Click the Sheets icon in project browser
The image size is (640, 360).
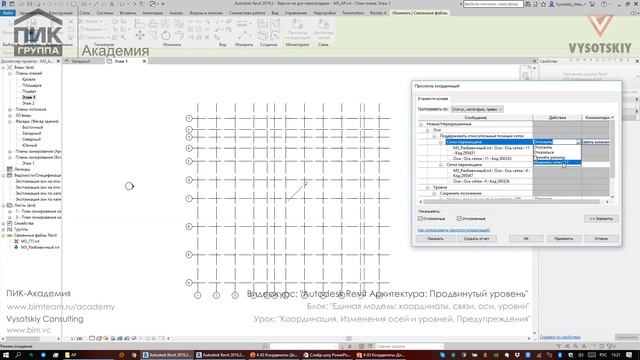pos(10,205)
